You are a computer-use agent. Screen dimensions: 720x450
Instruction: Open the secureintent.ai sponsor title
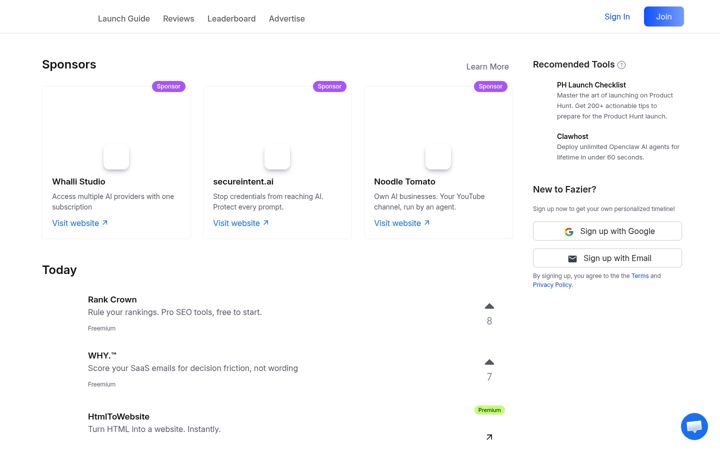tap(243, 182)
